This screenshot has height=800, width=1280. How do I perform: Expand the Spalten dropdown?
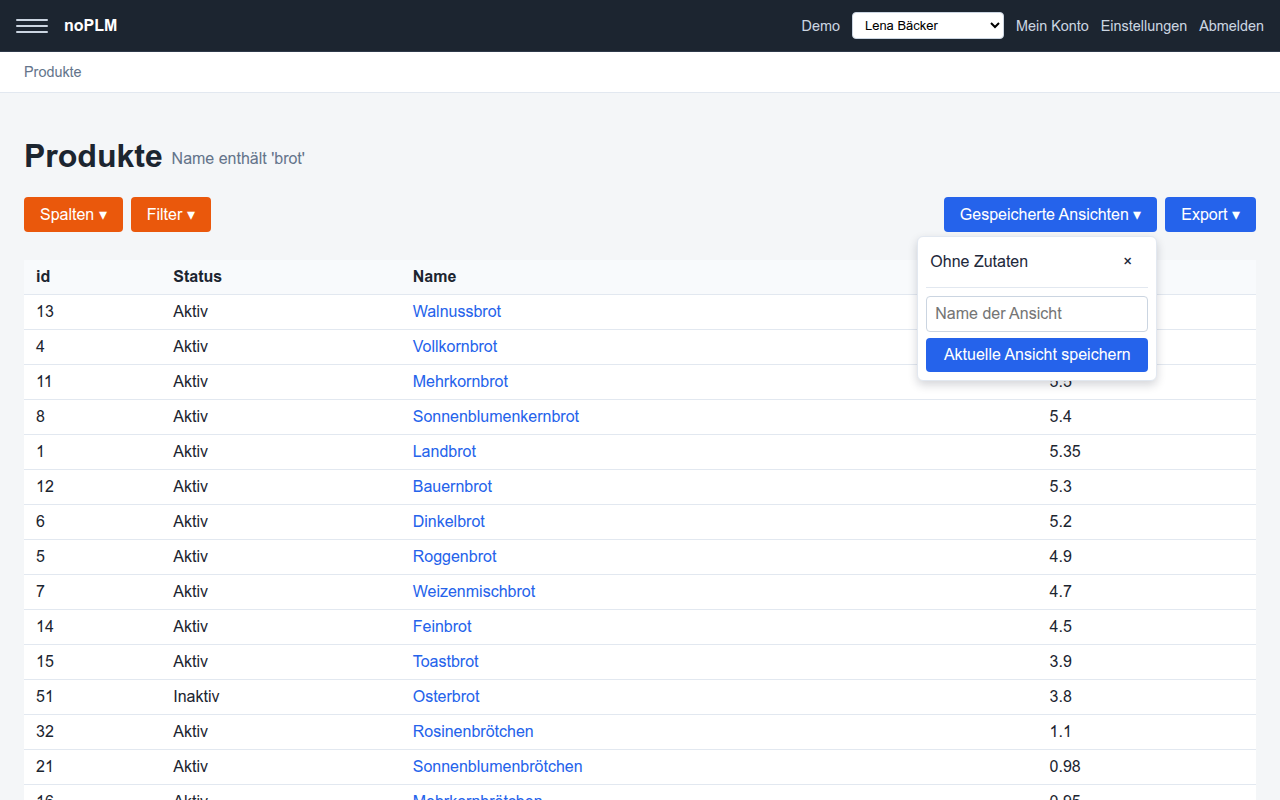click(x=73, y=214)
